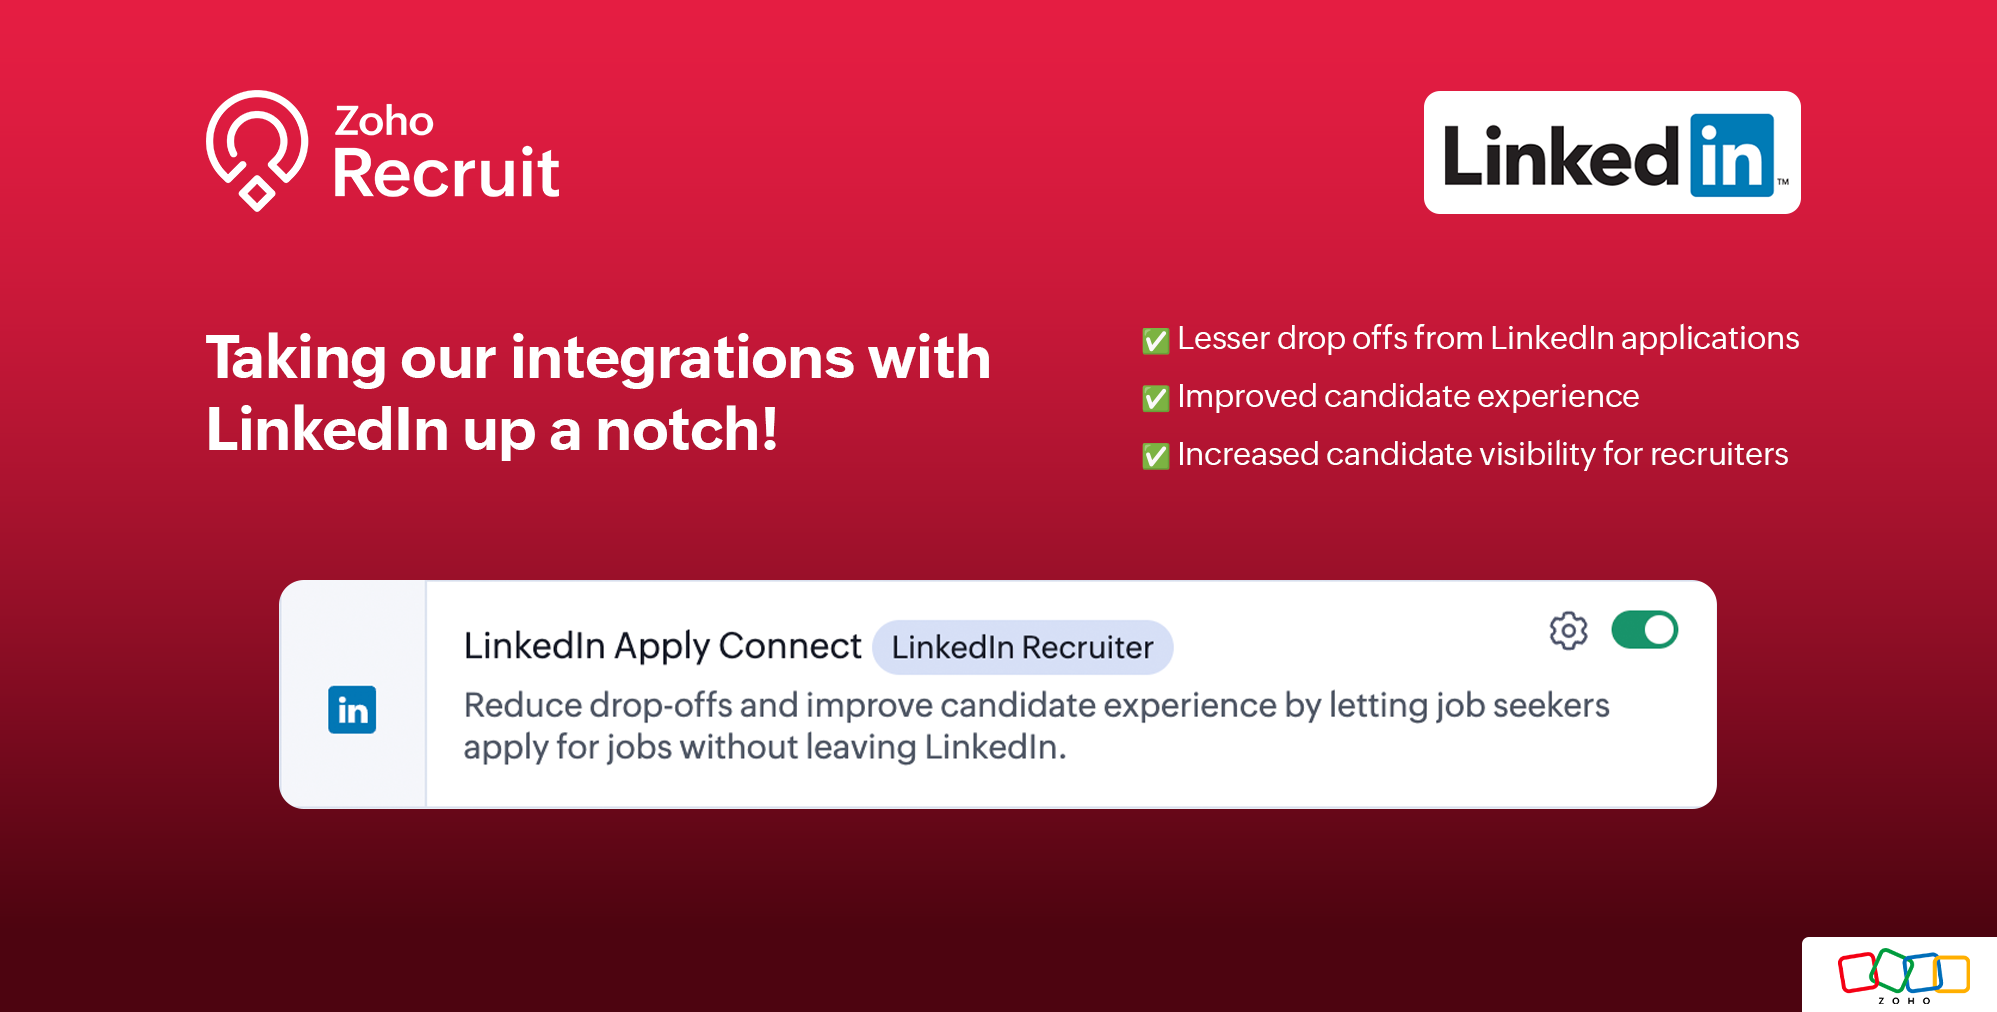1997x1012 pixels.
Task: Click the LinkedIn logo in the white box
Action: point(1611,153)
